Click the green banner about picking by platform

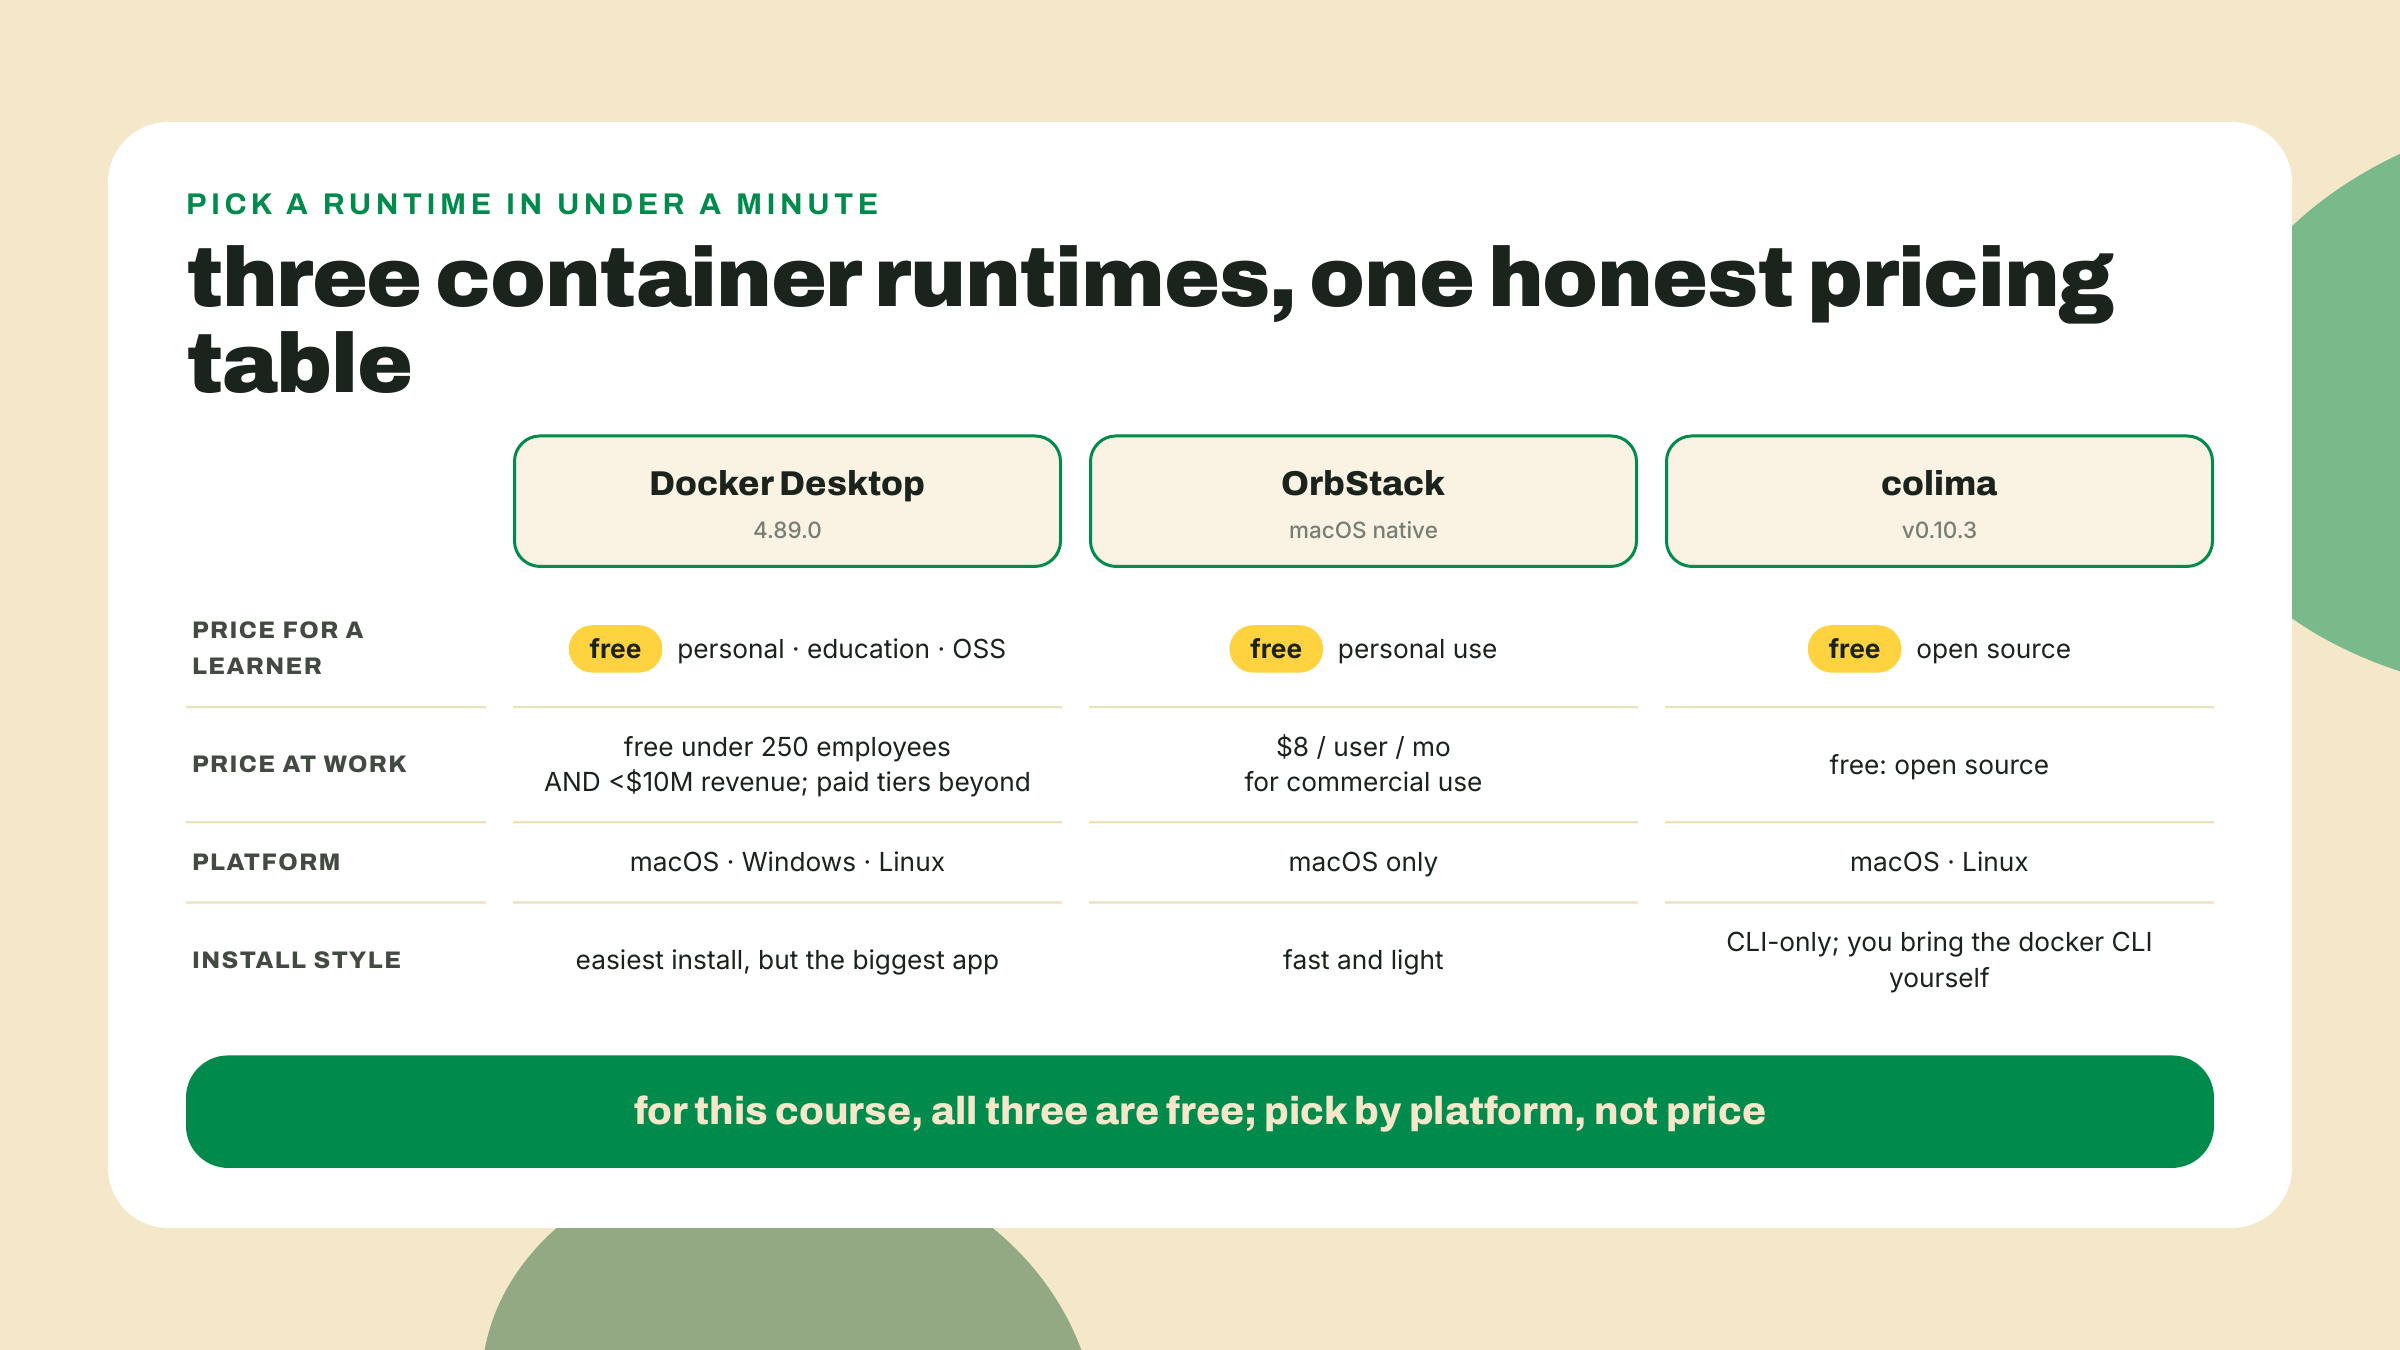pos(1200,1111)
